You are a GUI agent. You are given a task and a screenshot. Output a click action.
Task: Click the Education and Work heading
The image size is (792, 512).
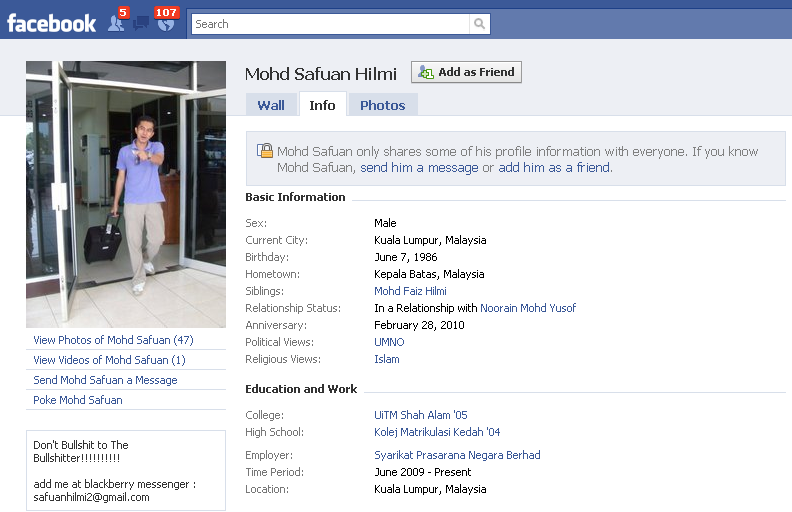(x=301, y=389)
